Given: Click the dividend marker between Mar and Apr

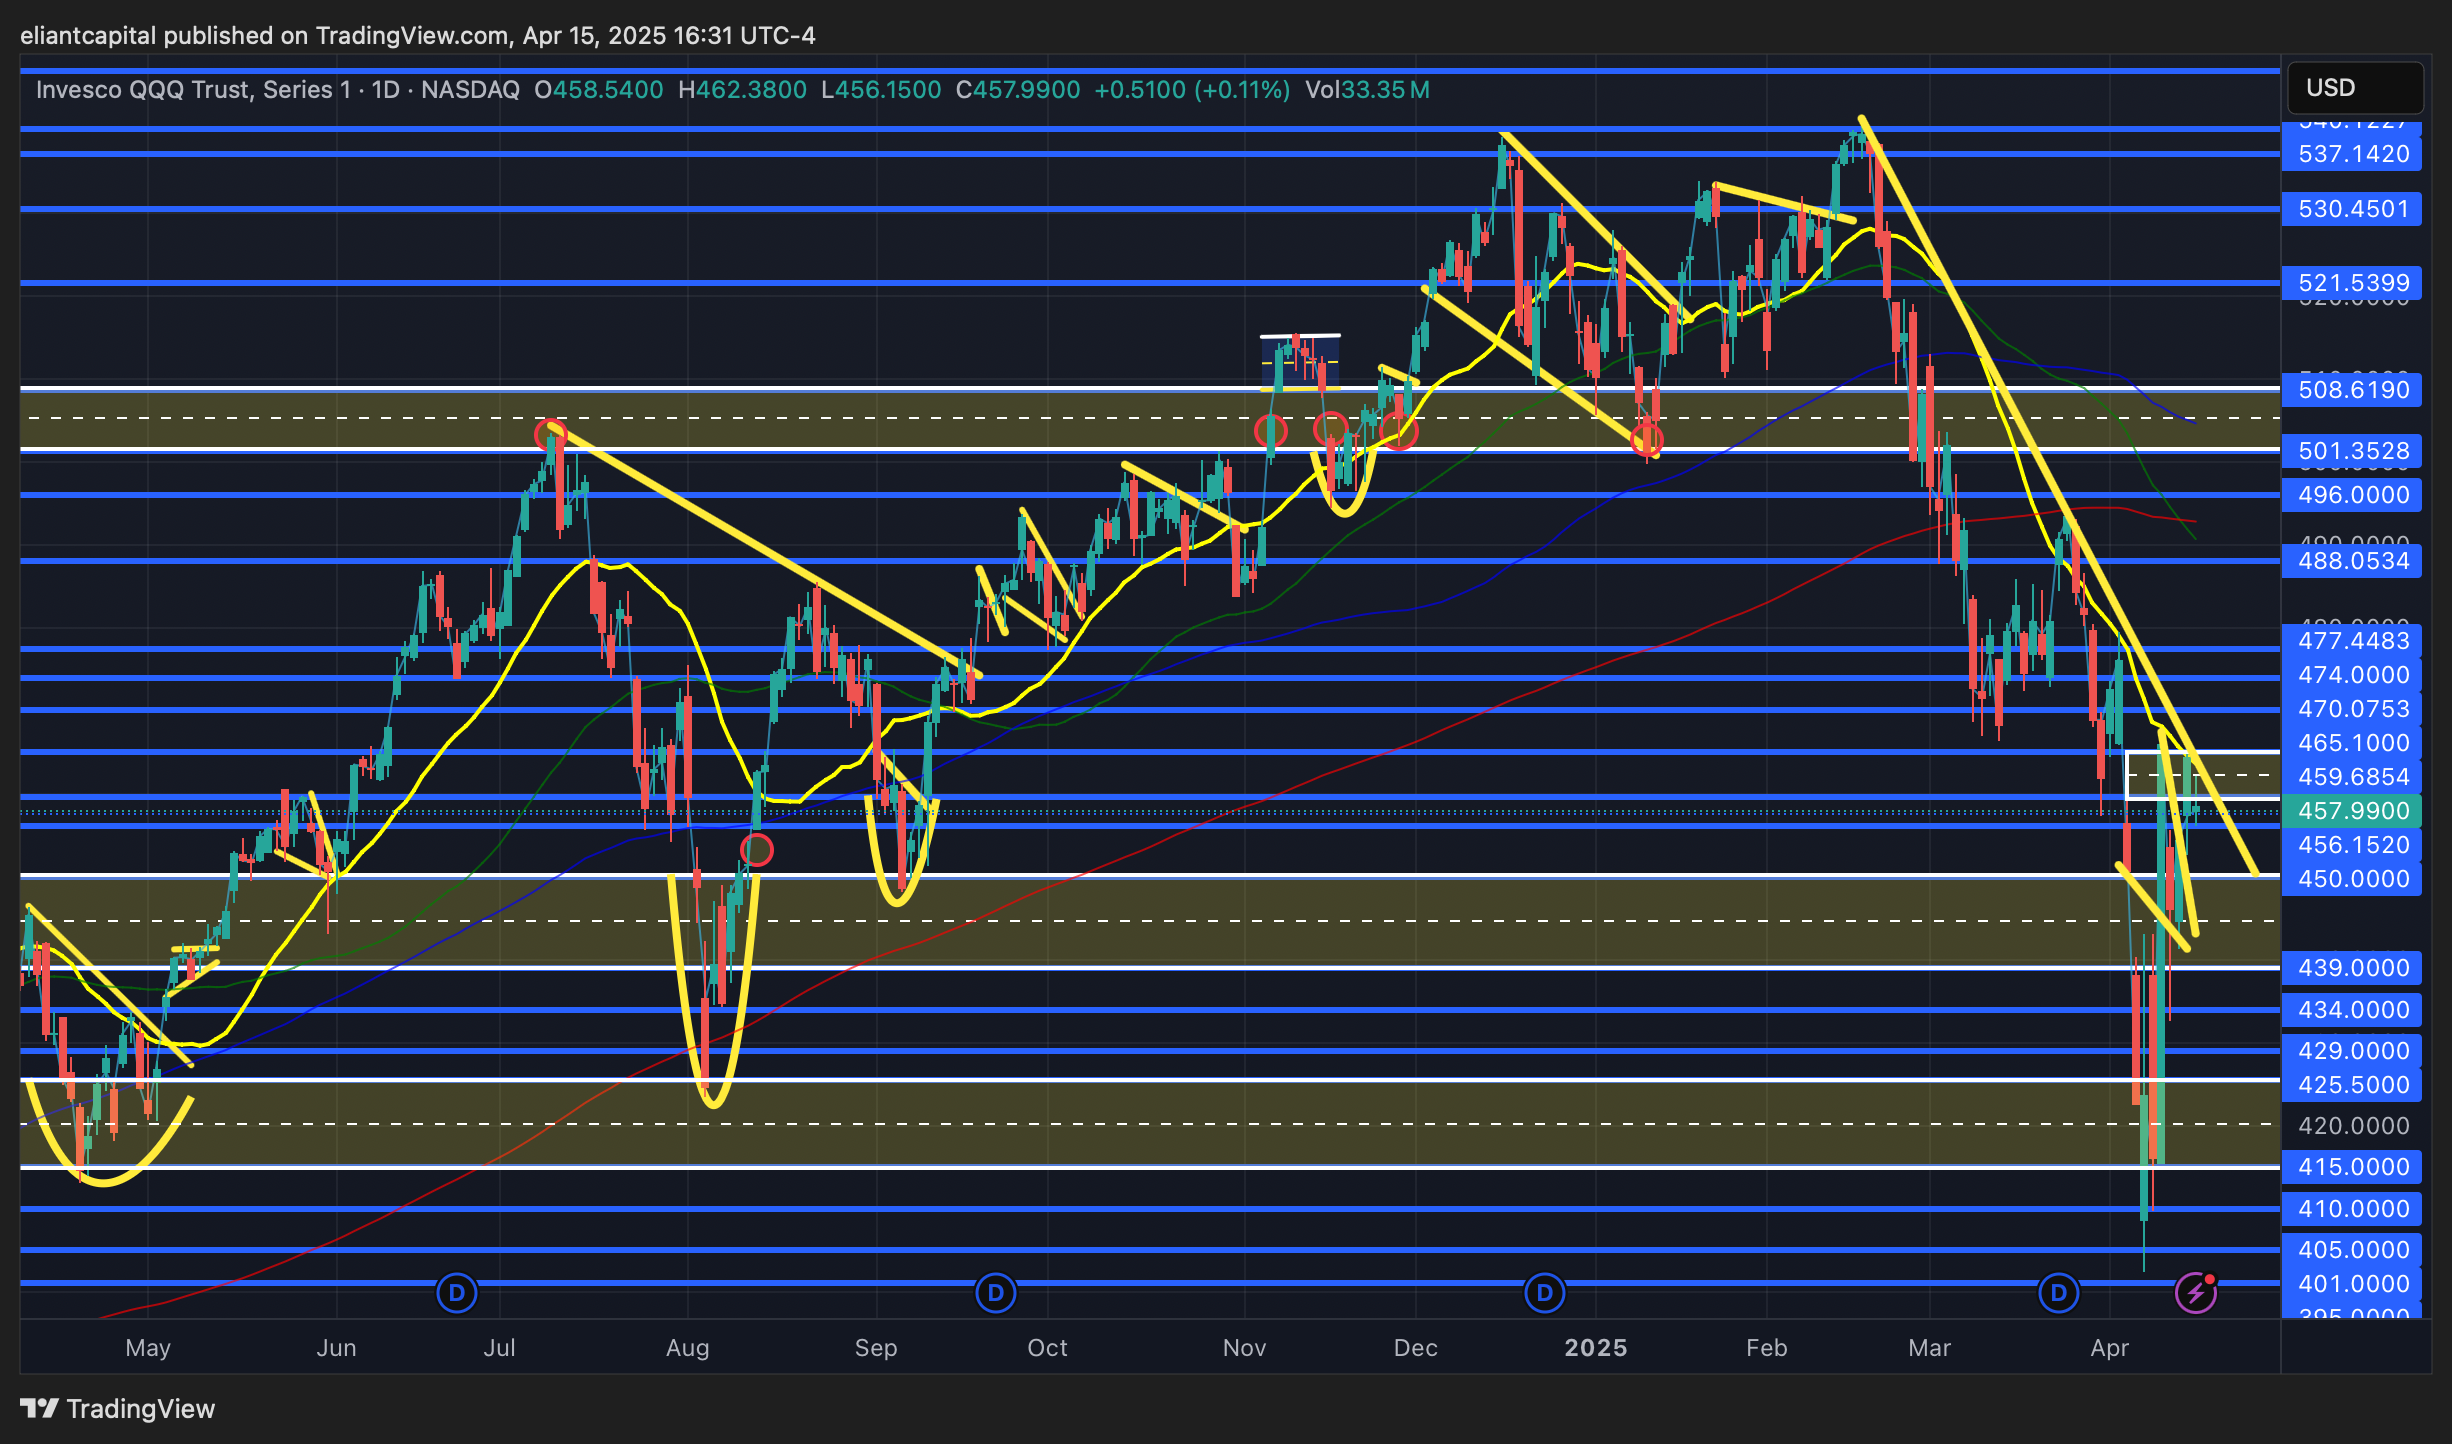Looking at the screenshot, I should click(2058, 1292).
